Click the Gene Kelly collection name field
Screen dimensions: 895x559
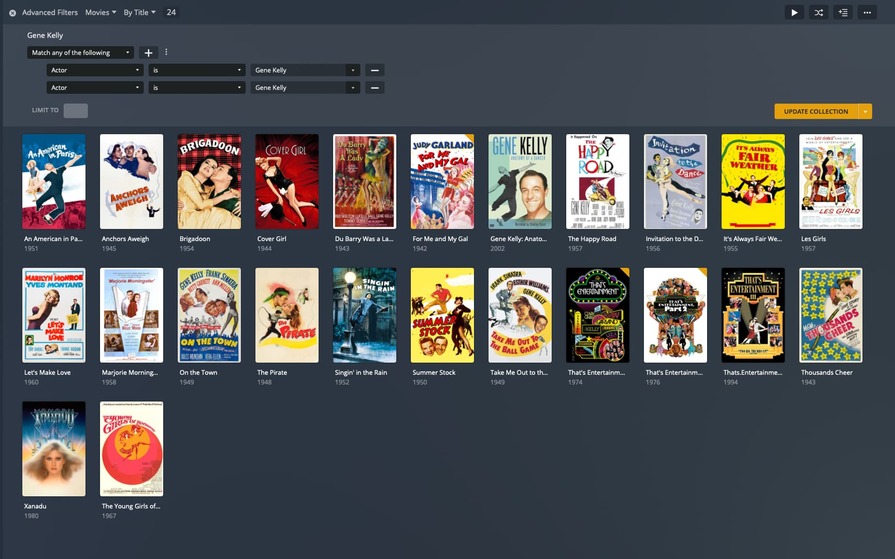click(x=45, y=35)
